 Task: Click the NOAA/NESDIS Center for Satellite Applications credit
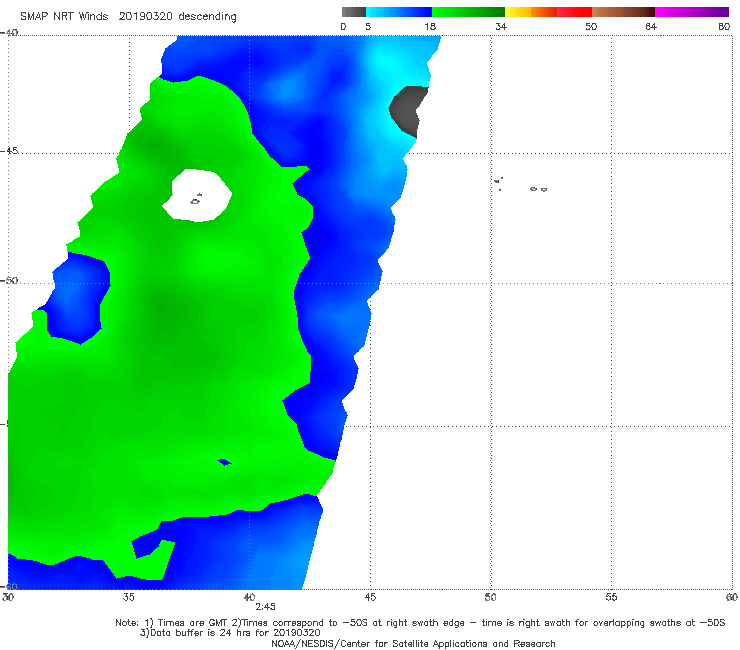[413, 644]
